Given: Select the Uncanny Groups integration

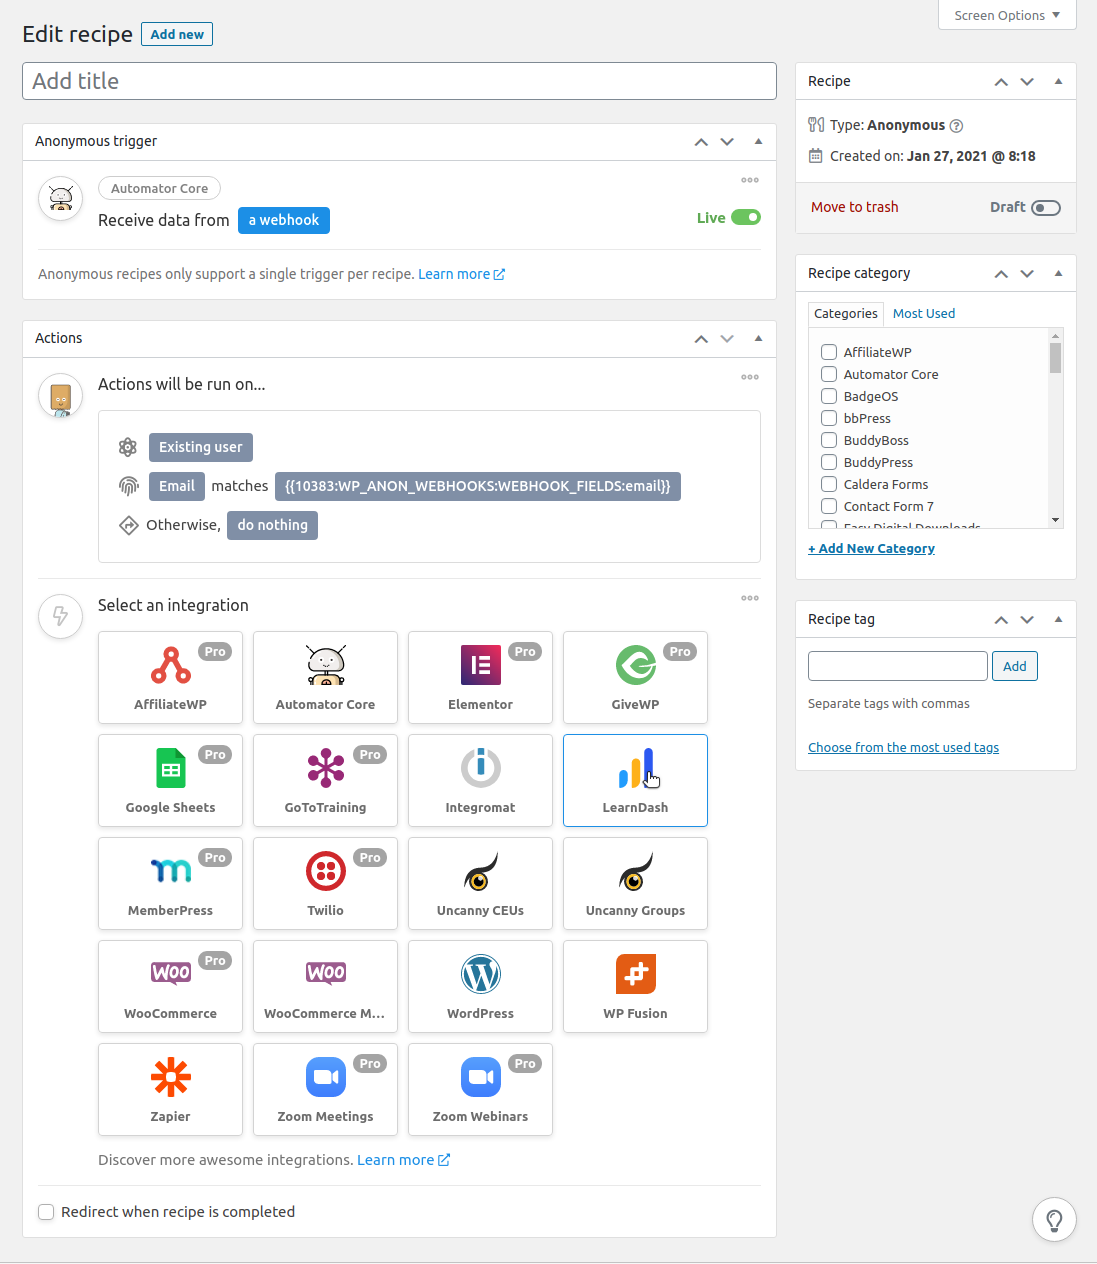Looking at the screenshot, I should pos(635,883).
